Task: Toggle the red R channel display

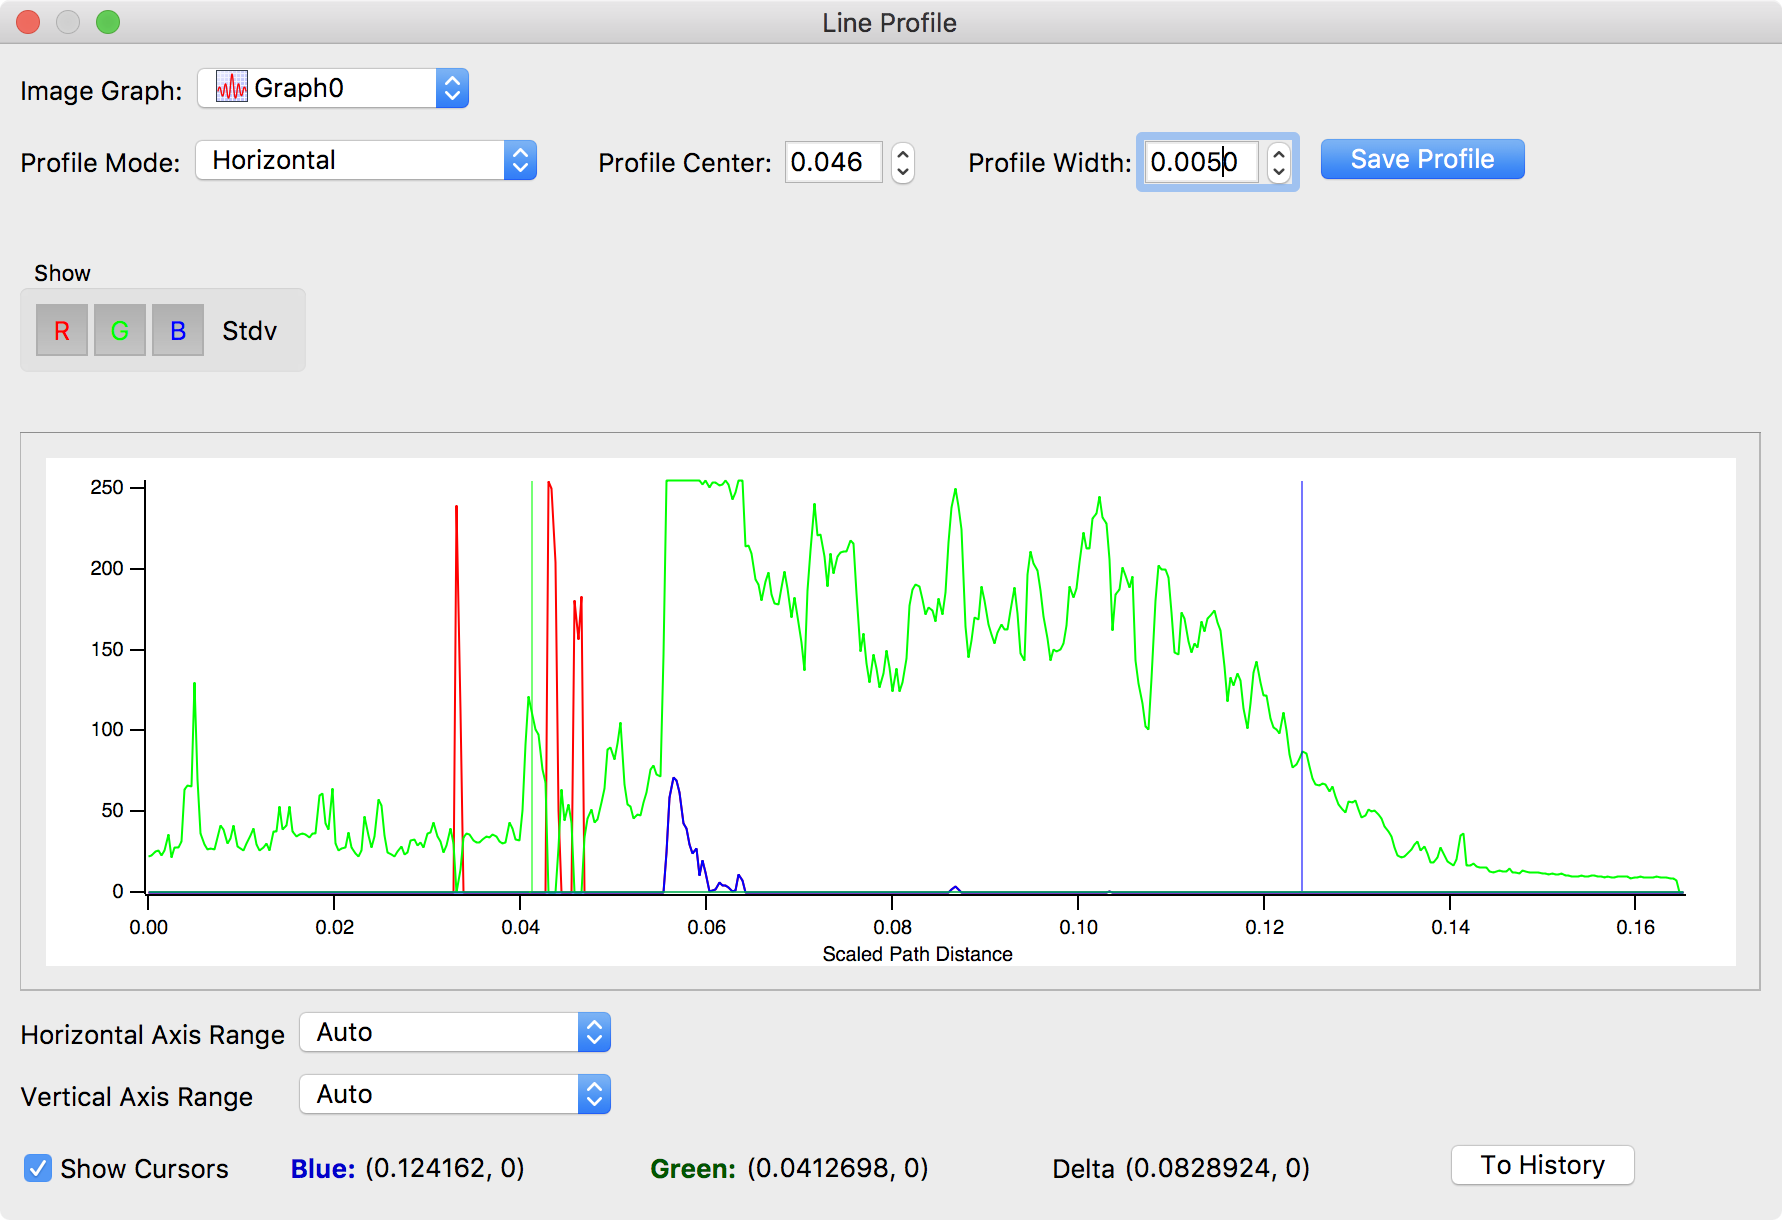Action: tap(62, 331)
